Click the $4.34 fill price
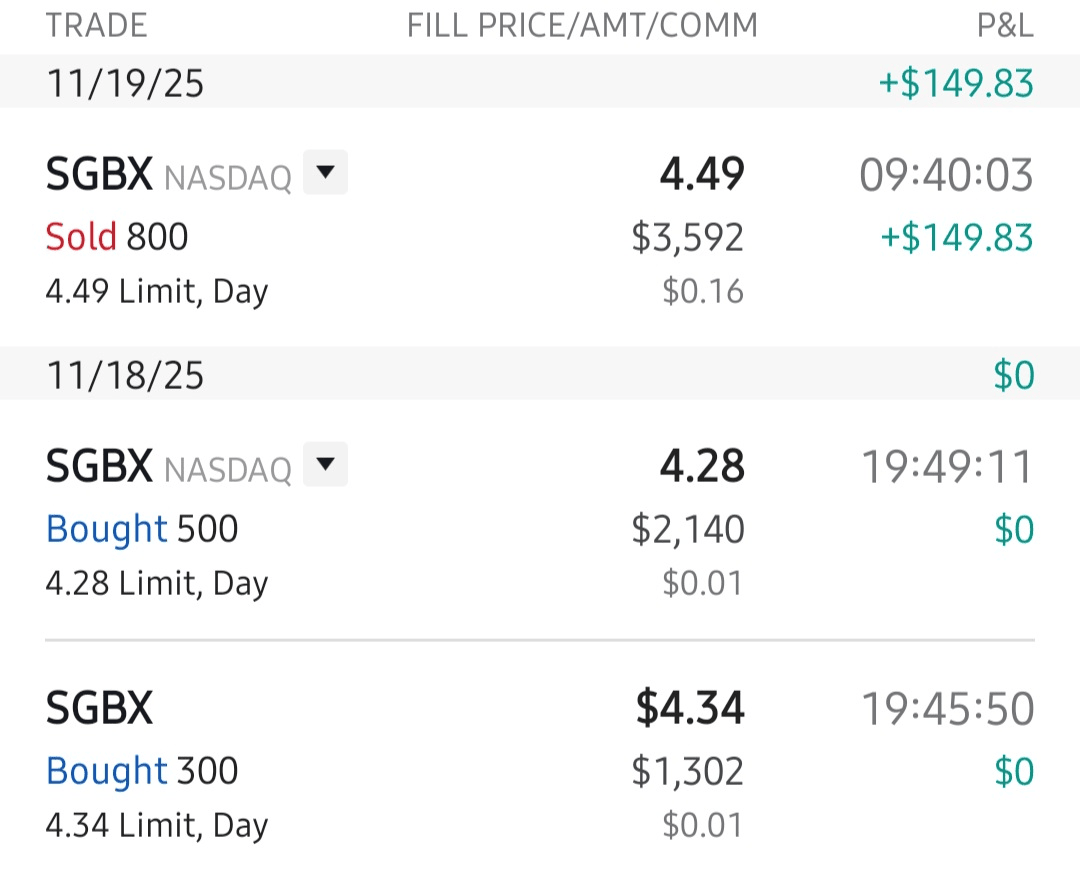Viewport: 1080px width, 875px height. pyautogui.click(x=690, y=709)
